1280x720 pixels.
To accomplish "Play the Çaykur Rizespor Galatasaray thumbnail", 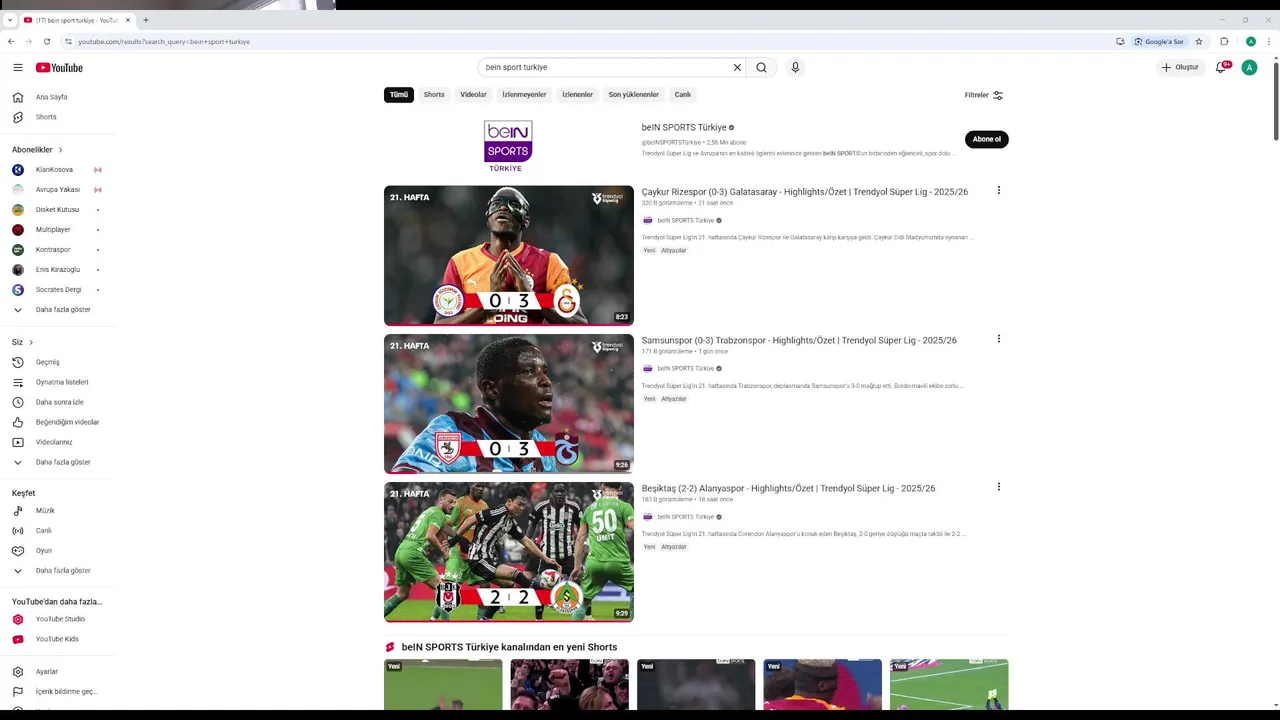I will pyautogui.click(x=509, y=256).
